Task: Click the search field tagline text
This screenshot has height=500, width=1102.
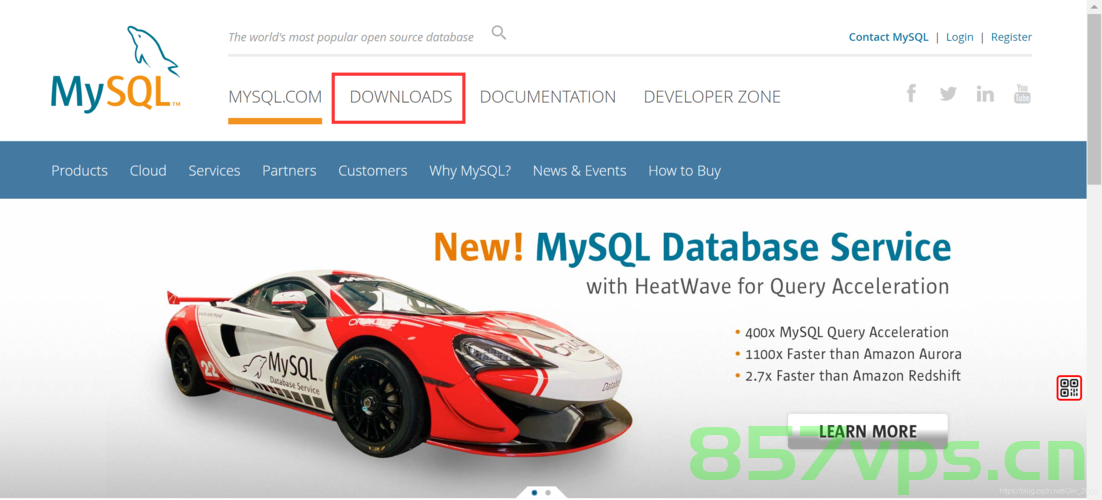Action: point(351,37)
